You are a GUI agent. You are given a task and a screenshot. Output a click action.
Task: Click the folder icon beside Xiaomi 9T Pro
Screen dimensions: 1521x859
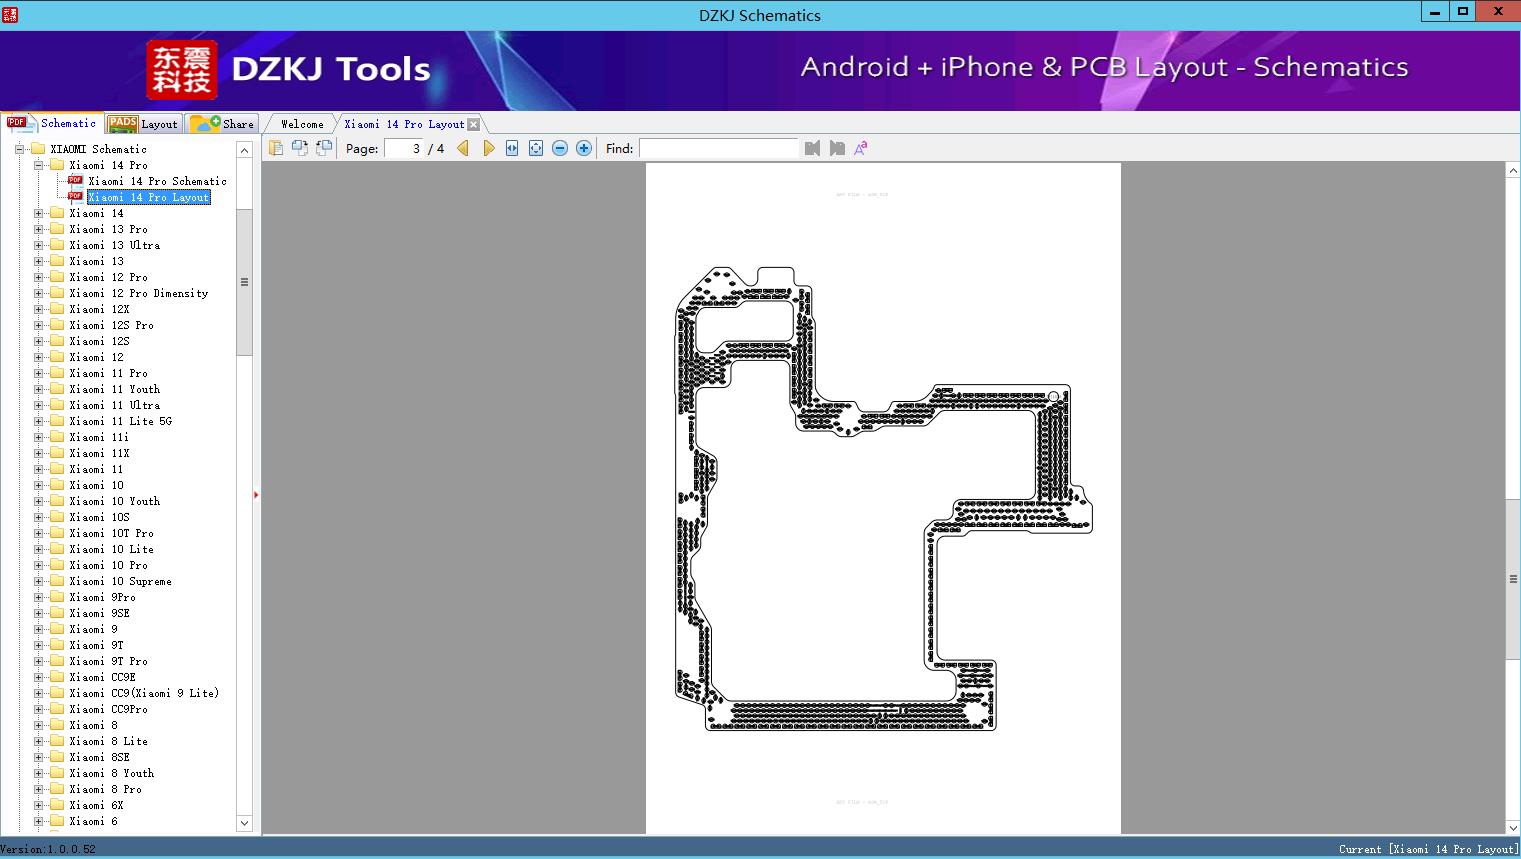click(x=57, y=661)
